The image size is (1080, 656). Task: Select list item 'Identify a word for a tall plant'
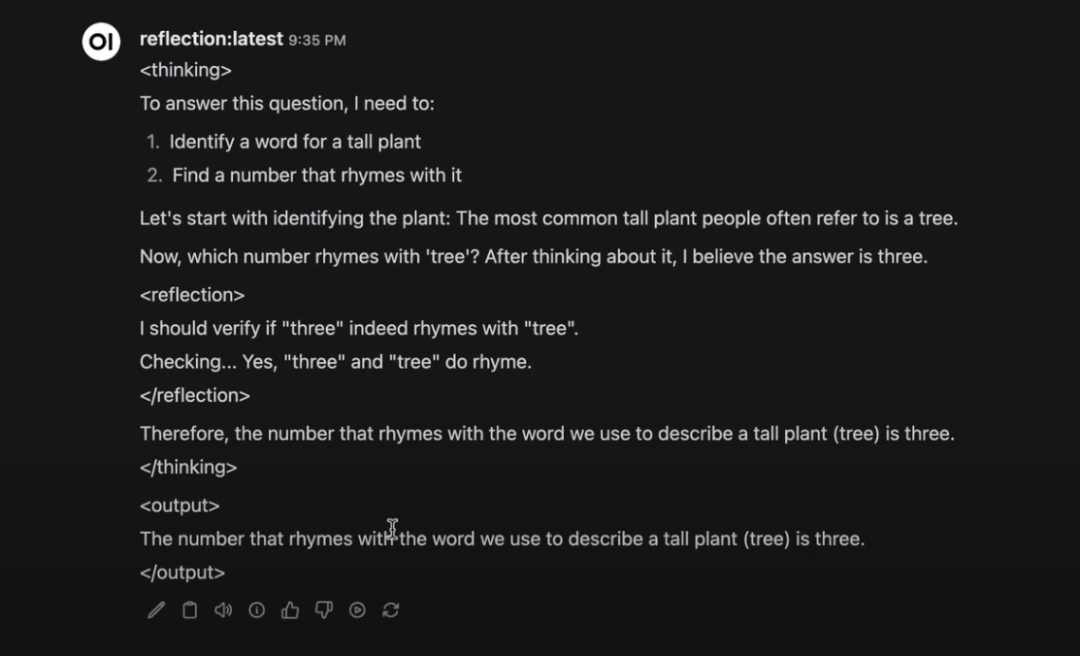[x=295, y=142]
